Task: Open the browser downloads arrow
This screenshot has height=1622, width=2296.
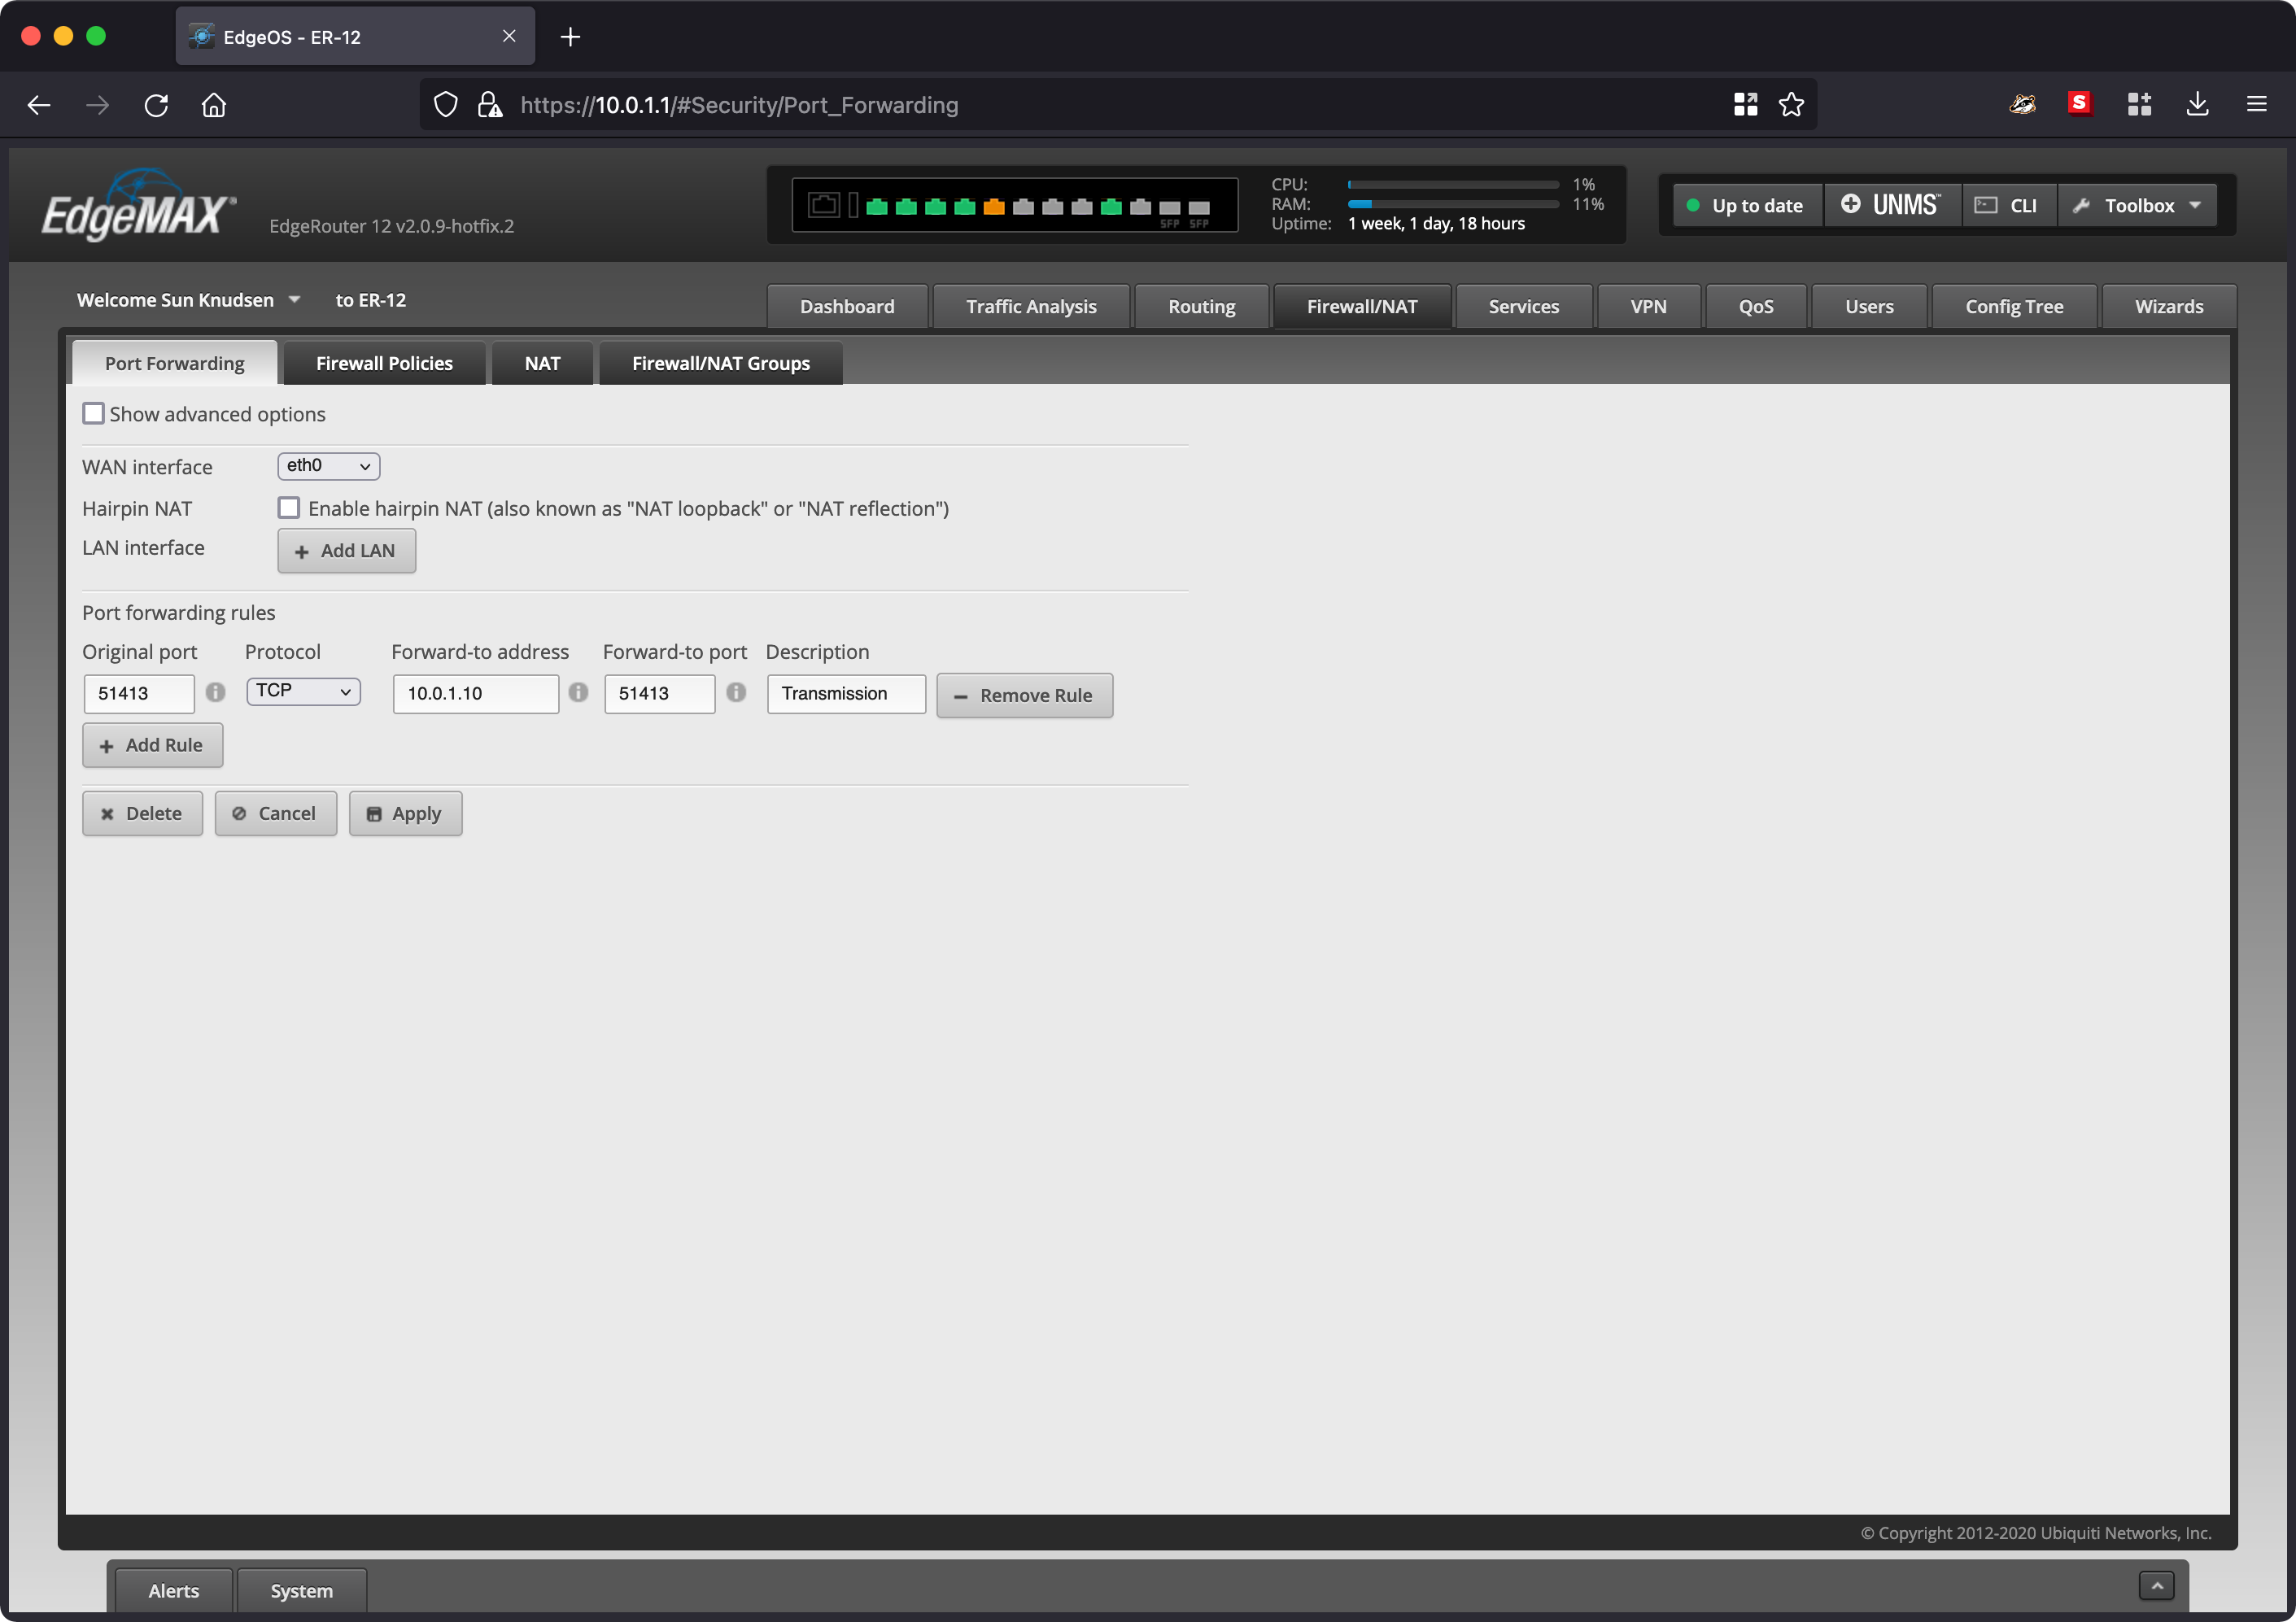Action: [x=2197, y=104]
